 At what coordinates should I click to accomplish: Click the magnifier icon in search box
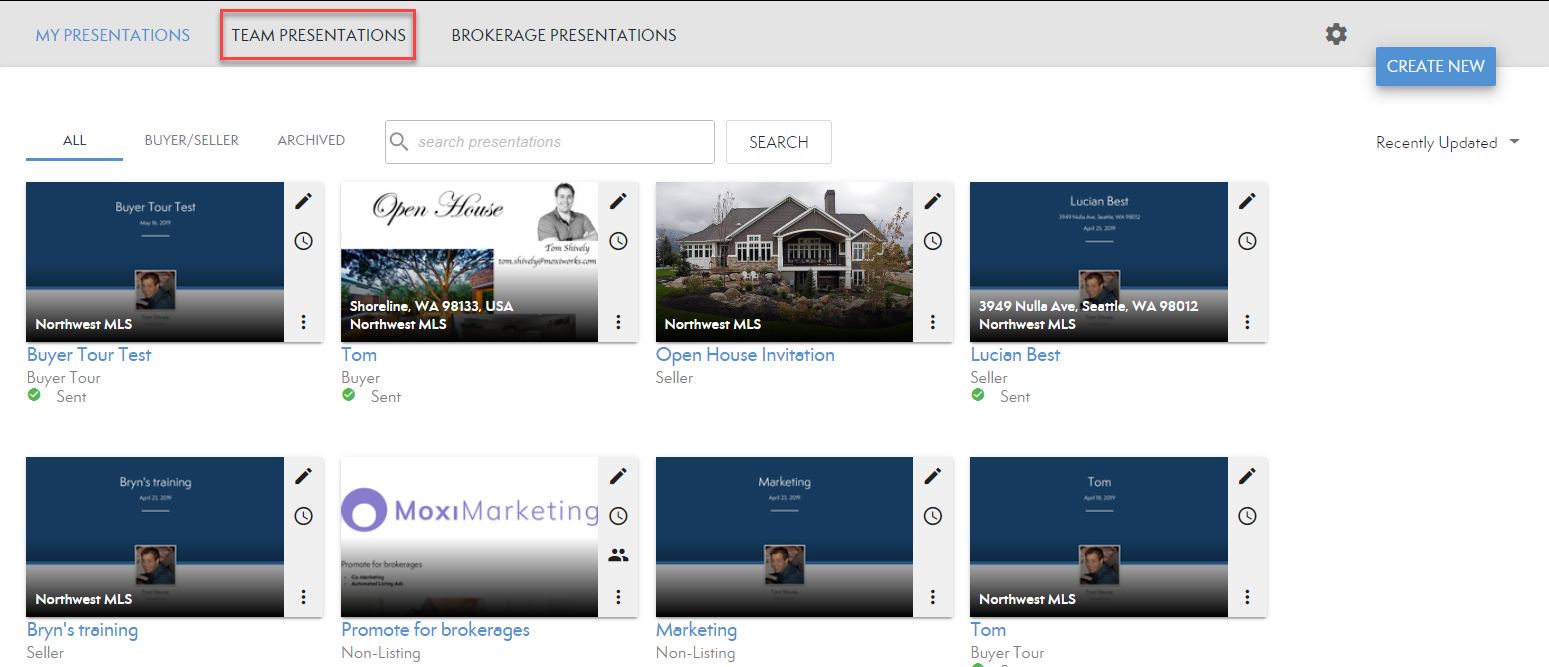(400, 142)
